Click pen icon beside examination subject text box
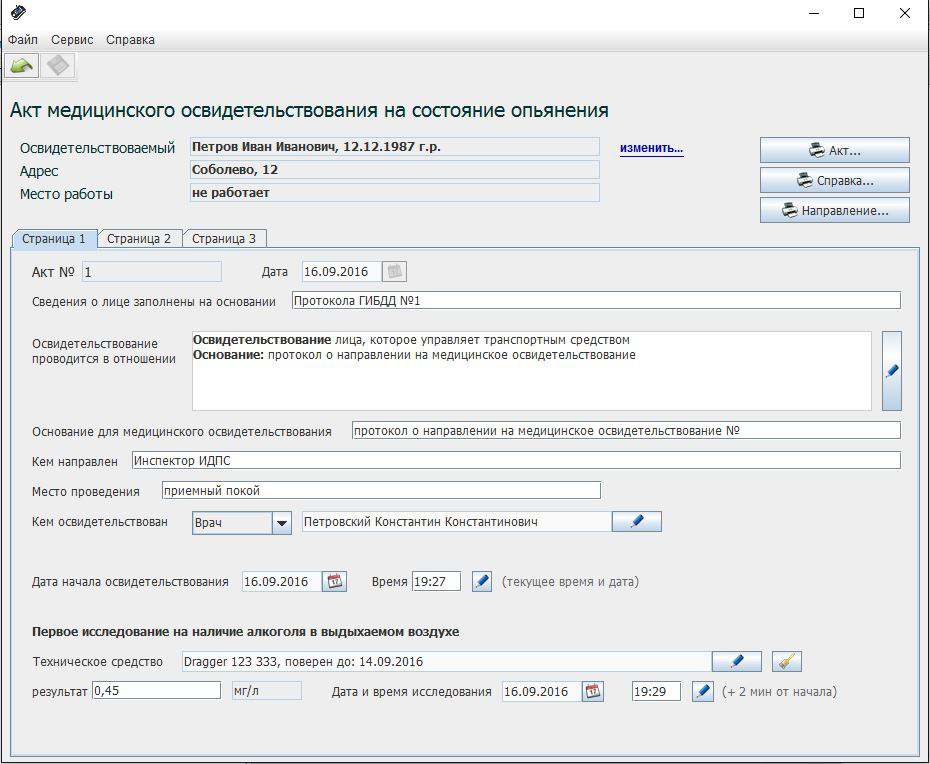930x764 pixels. [x=891, y=371]
